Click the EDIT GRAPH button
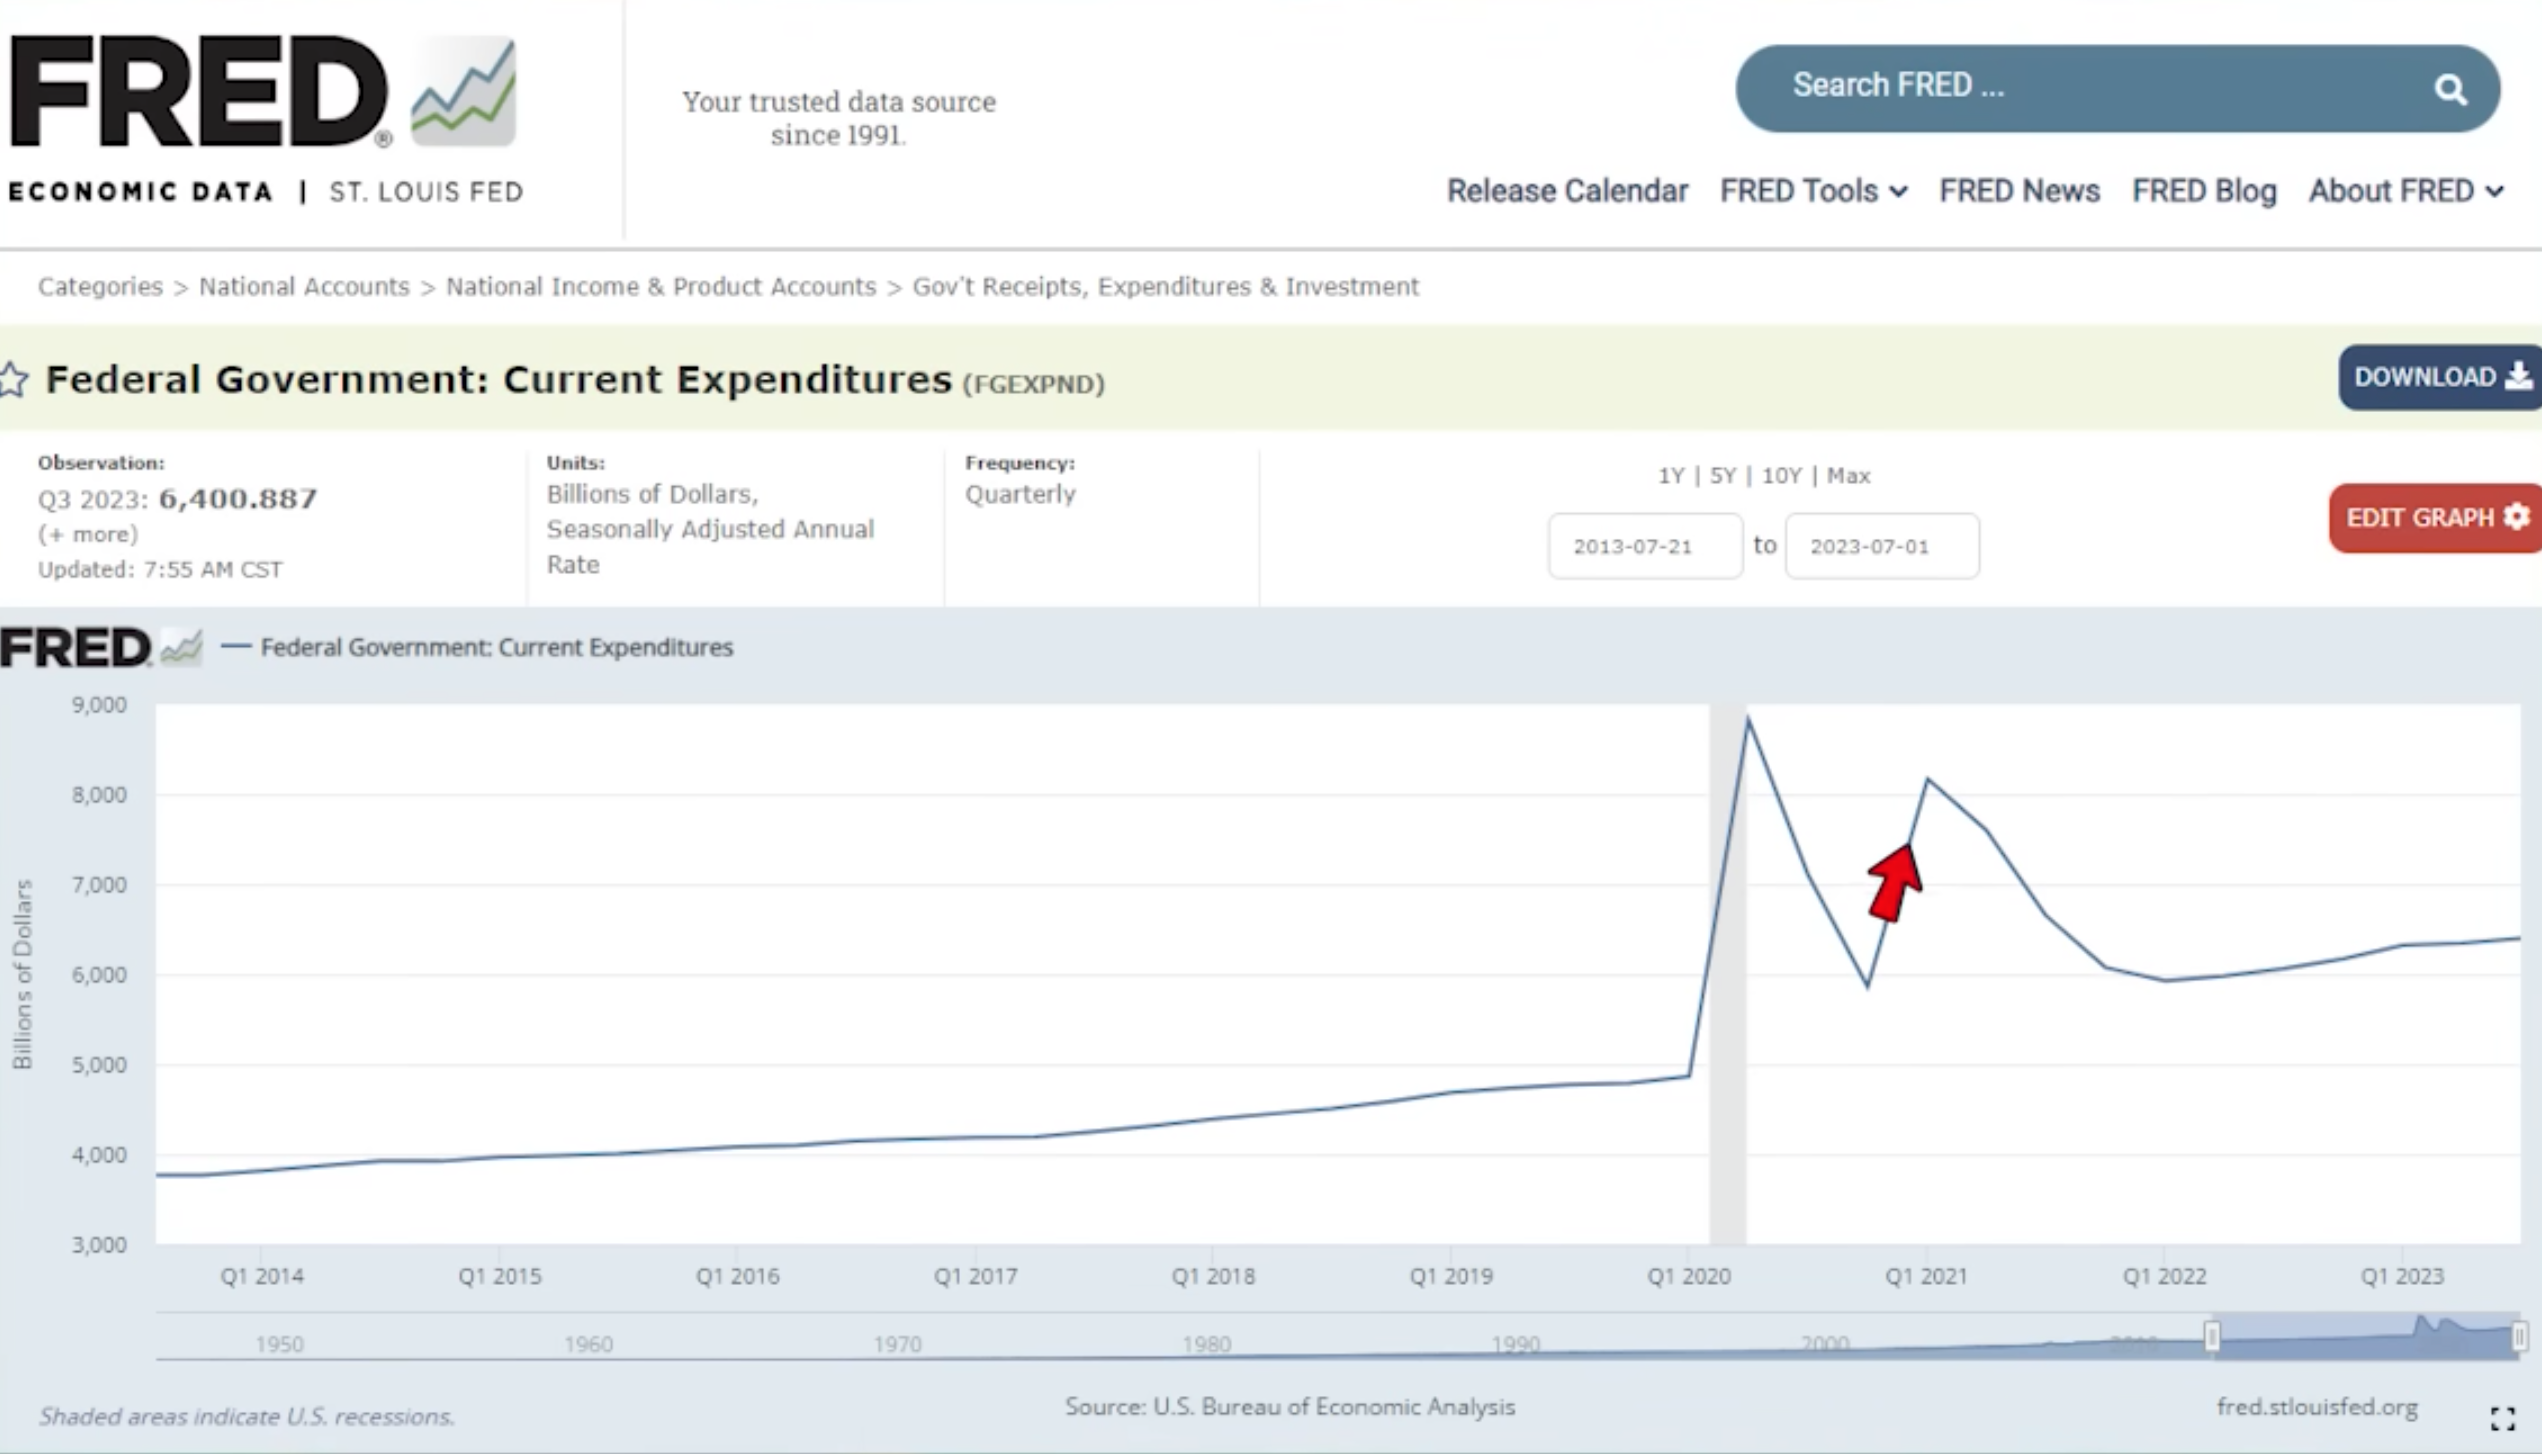The width and height of the screenshot is (2542, 1454). (2434, 518)
